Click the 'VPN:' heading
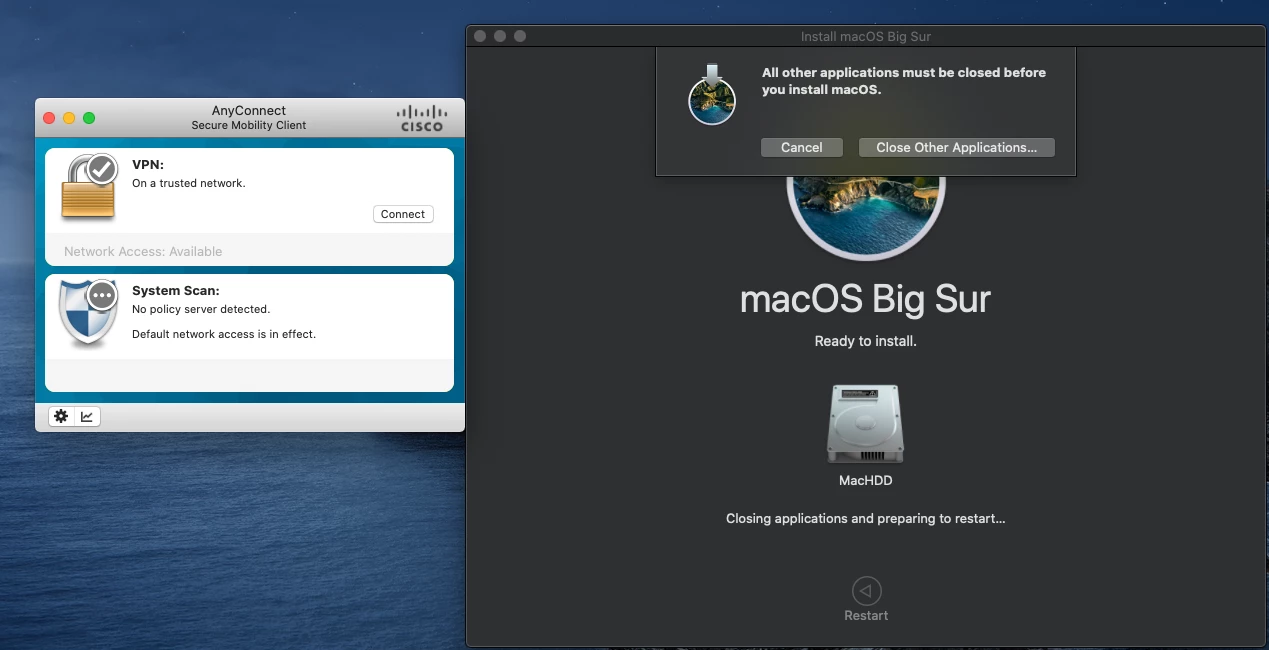 coord(148,164)
